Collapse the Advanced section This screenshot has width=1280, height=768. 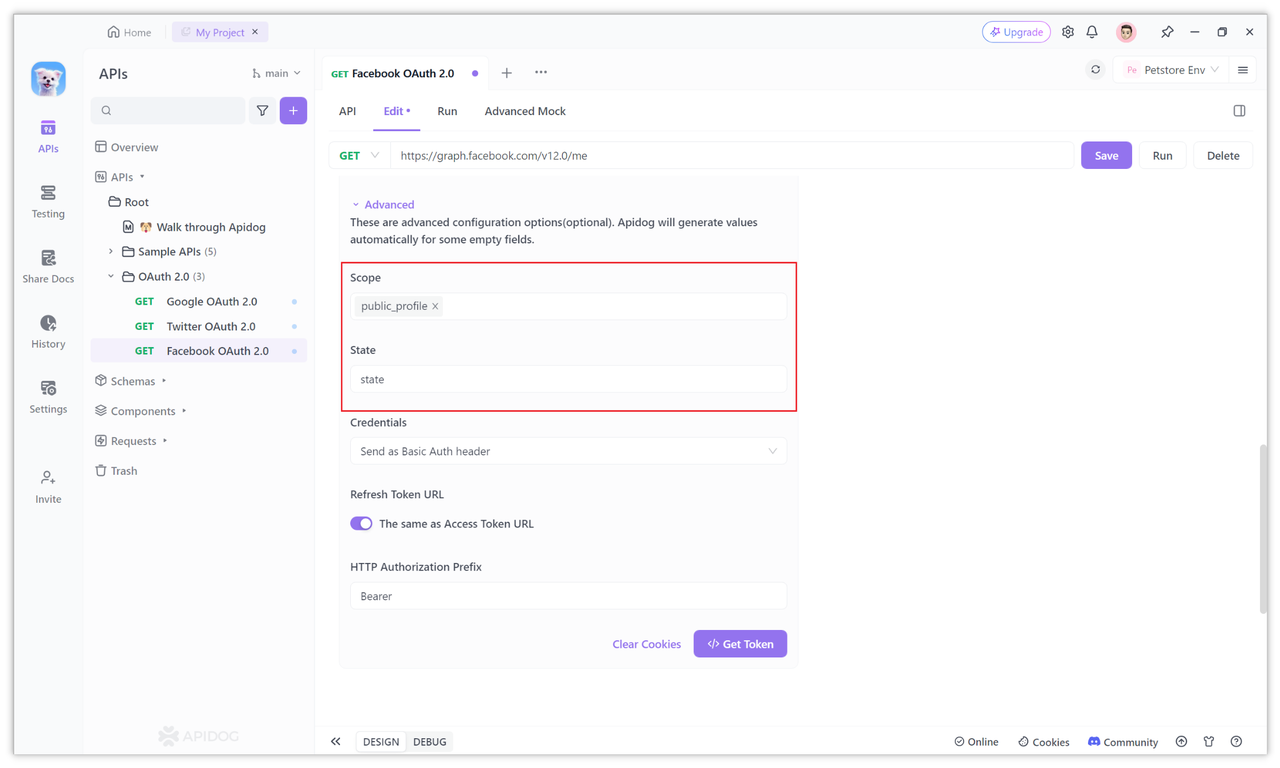click(382, 204)
